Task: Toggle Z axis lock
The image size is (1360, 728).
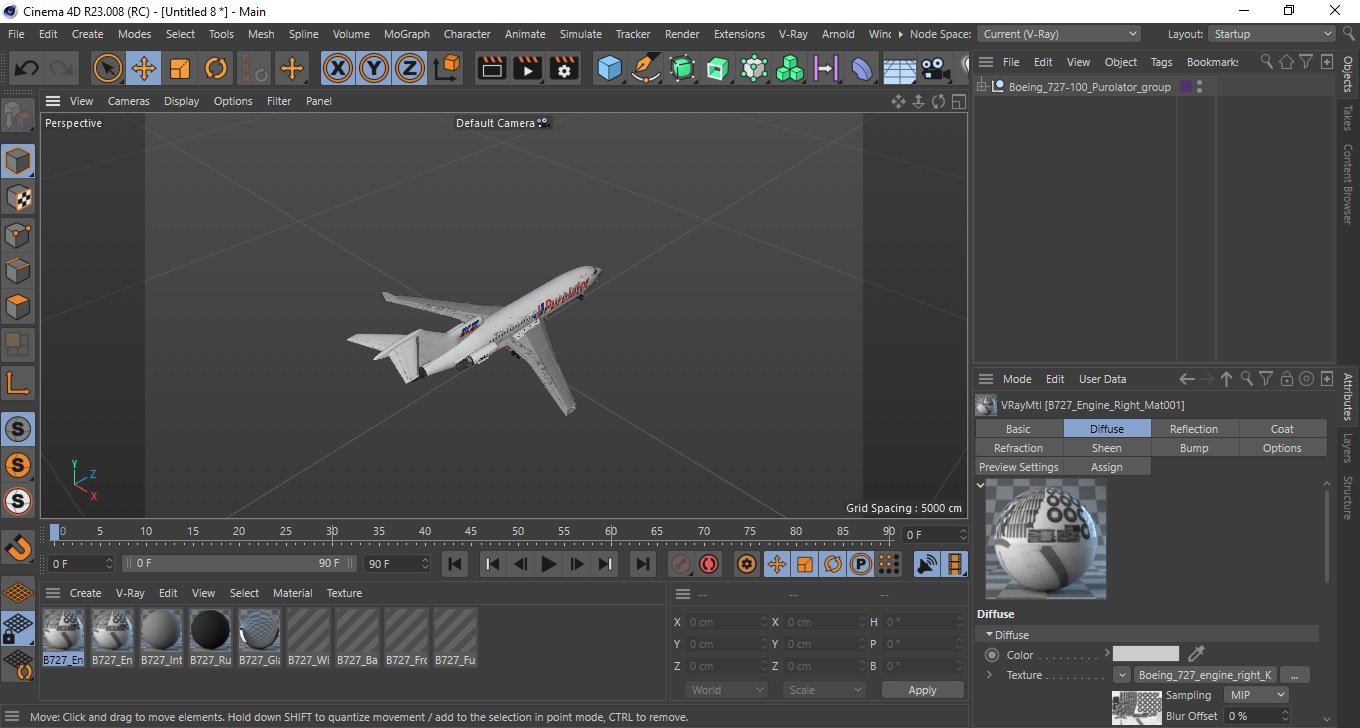Action: click(410, 69)
